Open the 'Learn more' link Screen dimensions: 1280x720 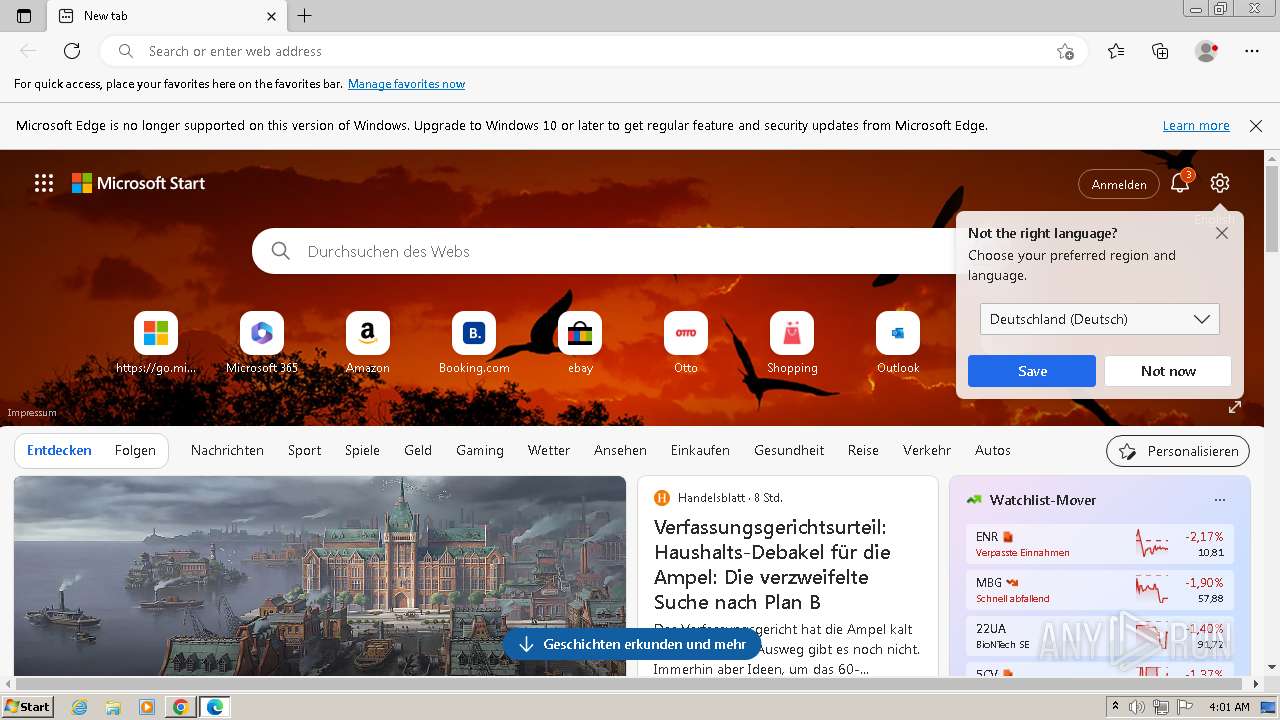1196,126
